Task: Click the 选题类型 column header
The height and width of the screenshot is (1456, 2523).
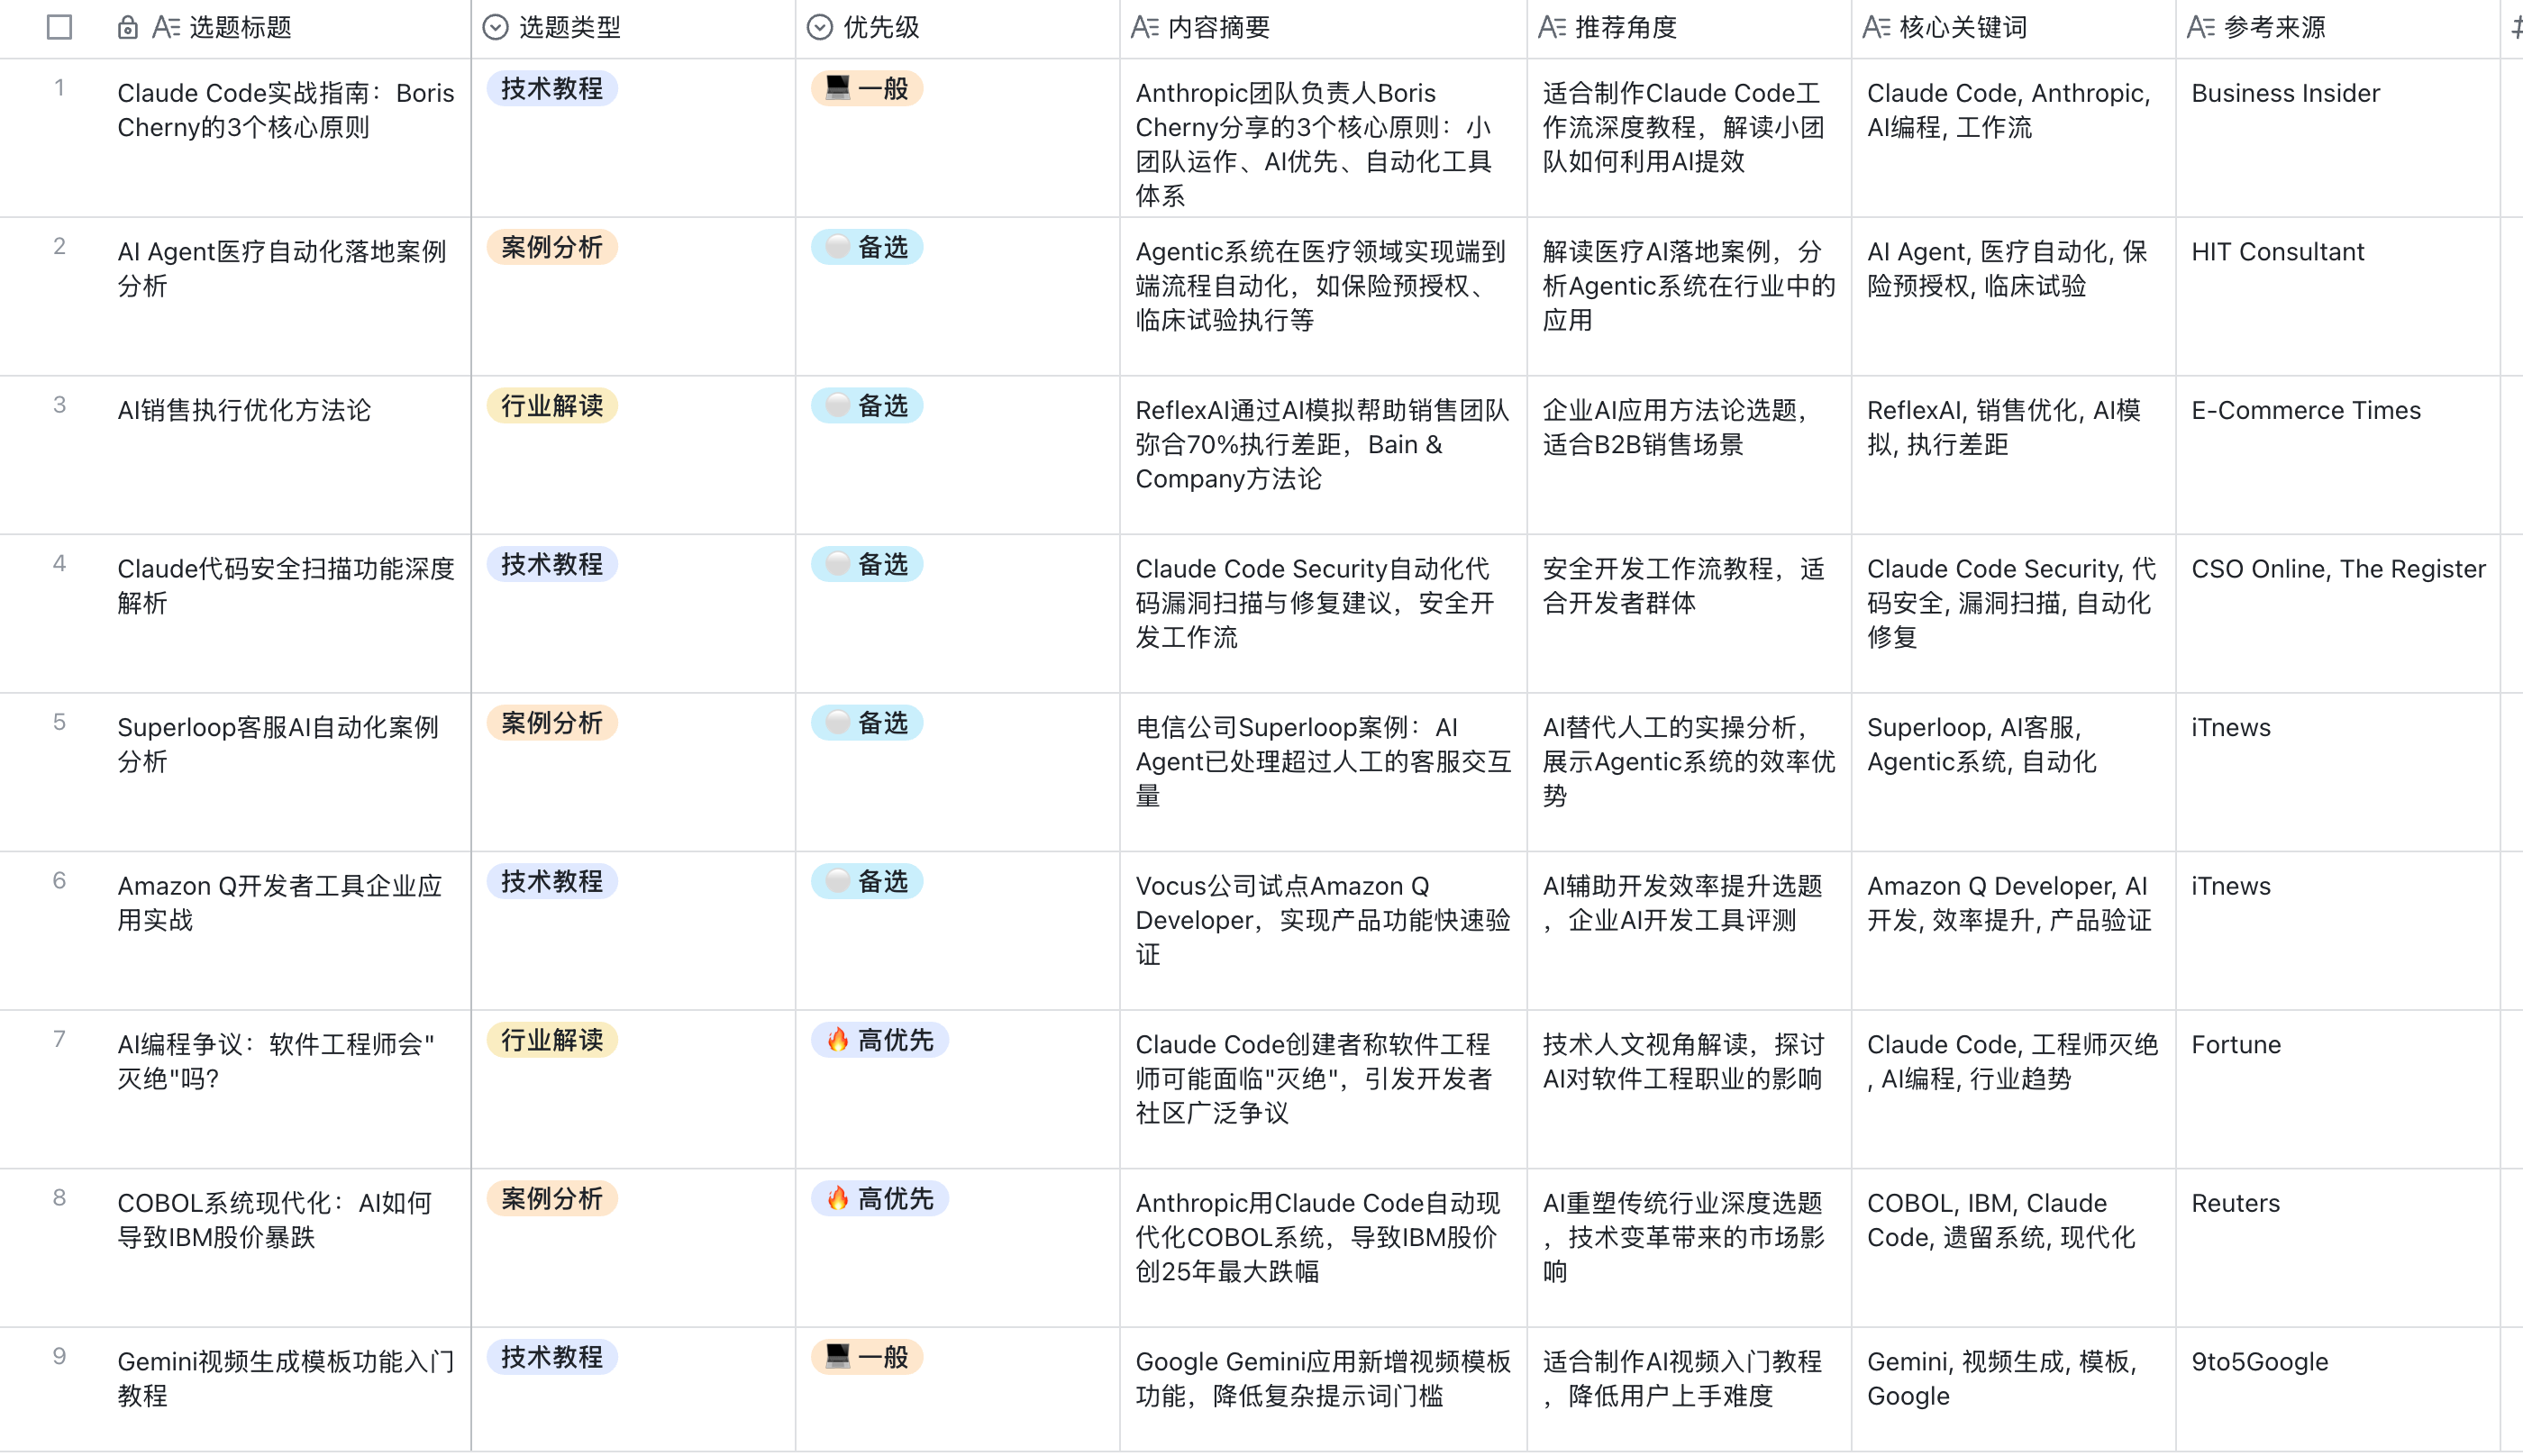Action: 570,27
